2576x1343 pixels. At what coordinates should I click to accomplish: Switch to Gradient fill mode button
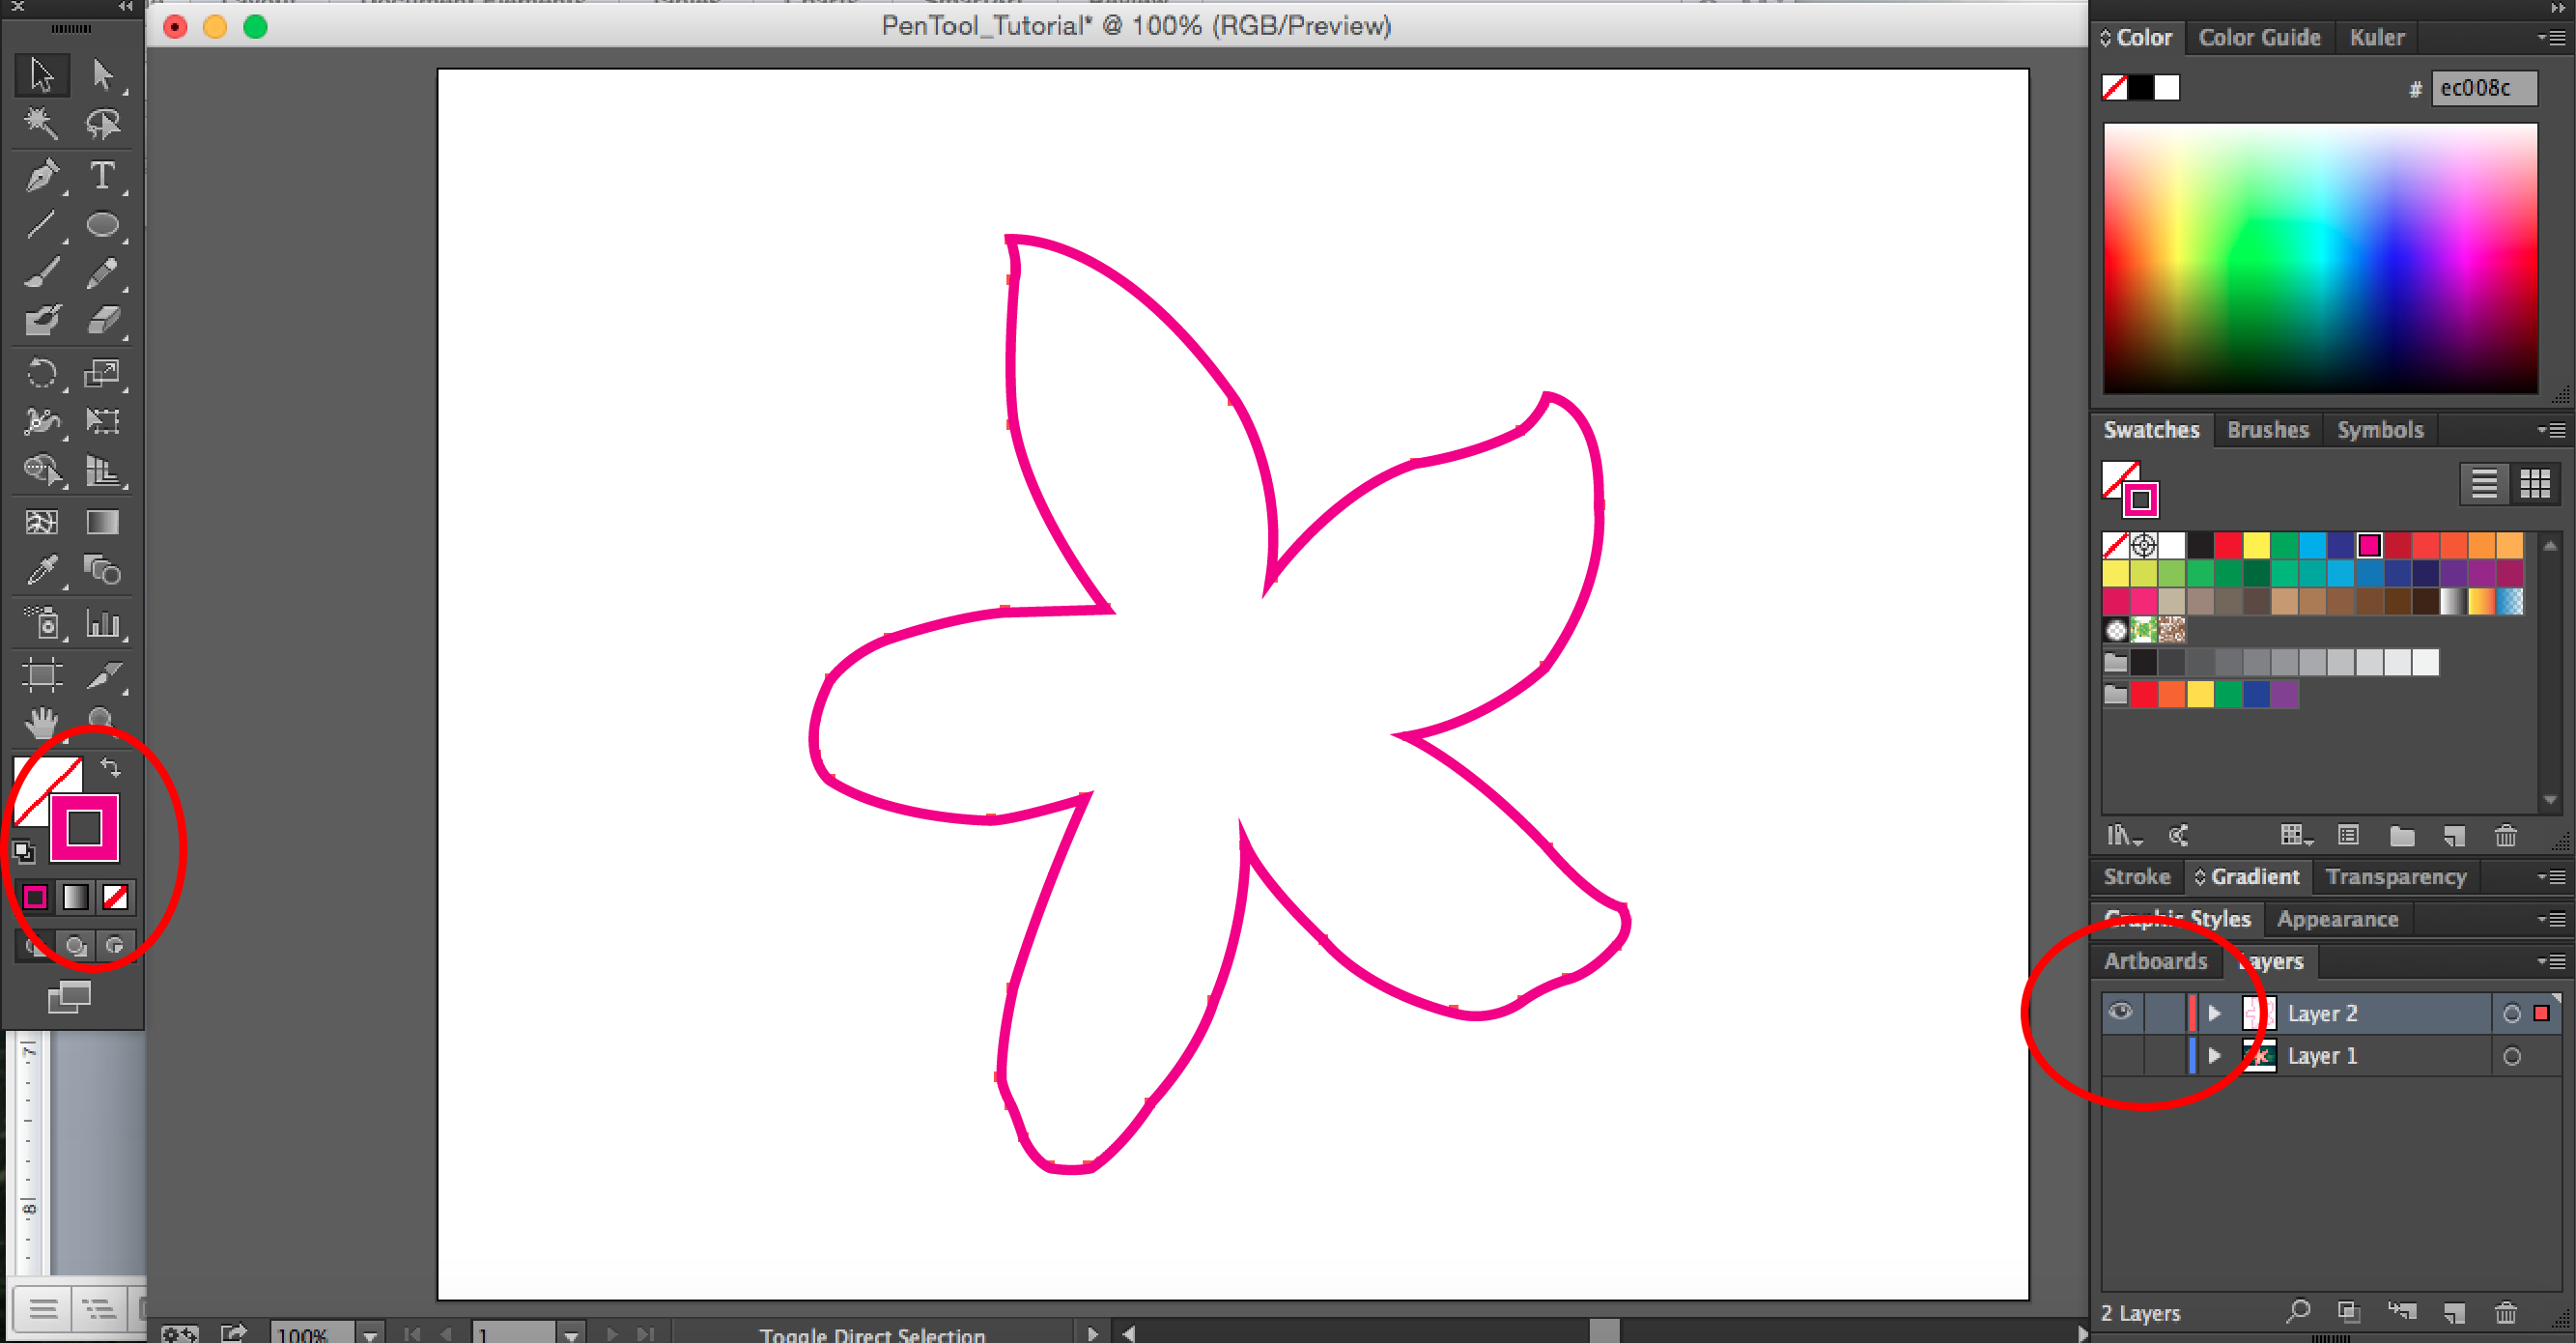coord(75,897)
